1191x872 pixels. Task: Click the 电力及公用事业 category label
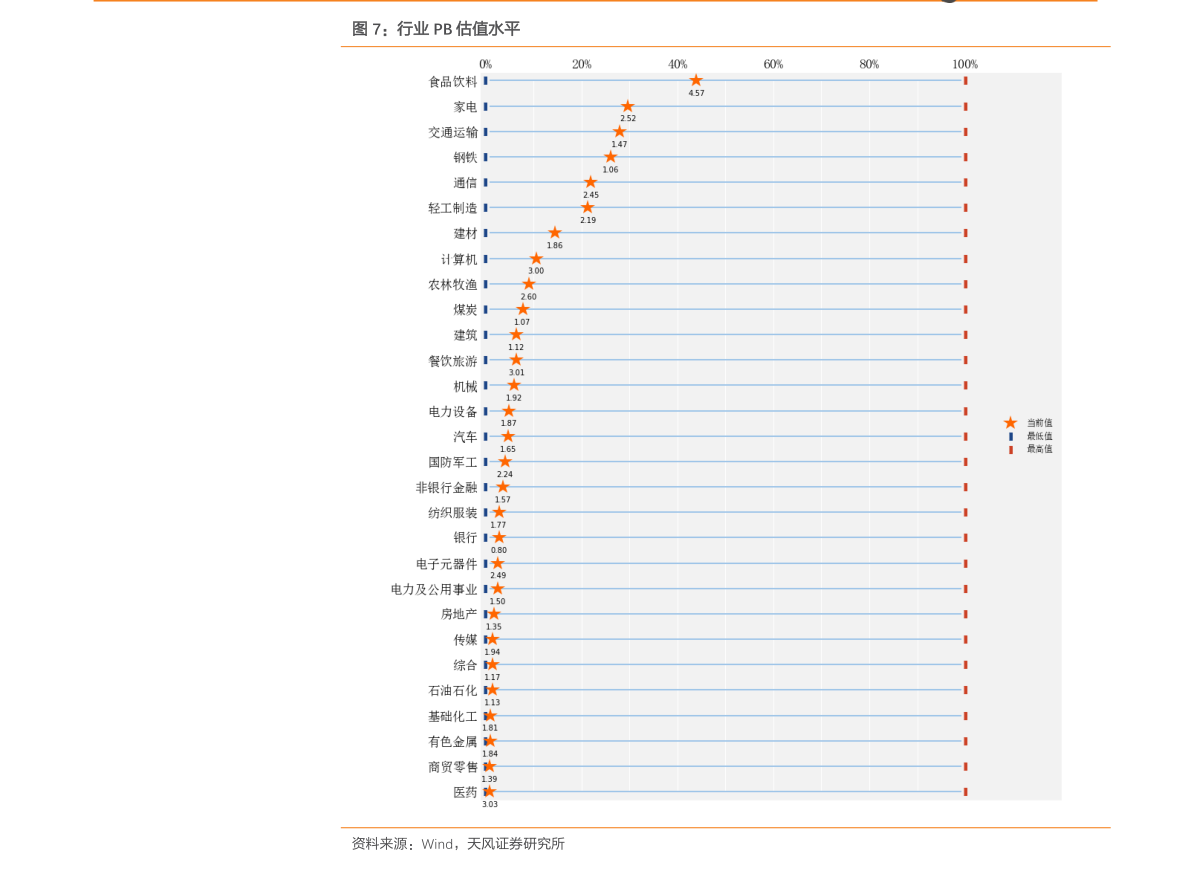click(434, 589)
